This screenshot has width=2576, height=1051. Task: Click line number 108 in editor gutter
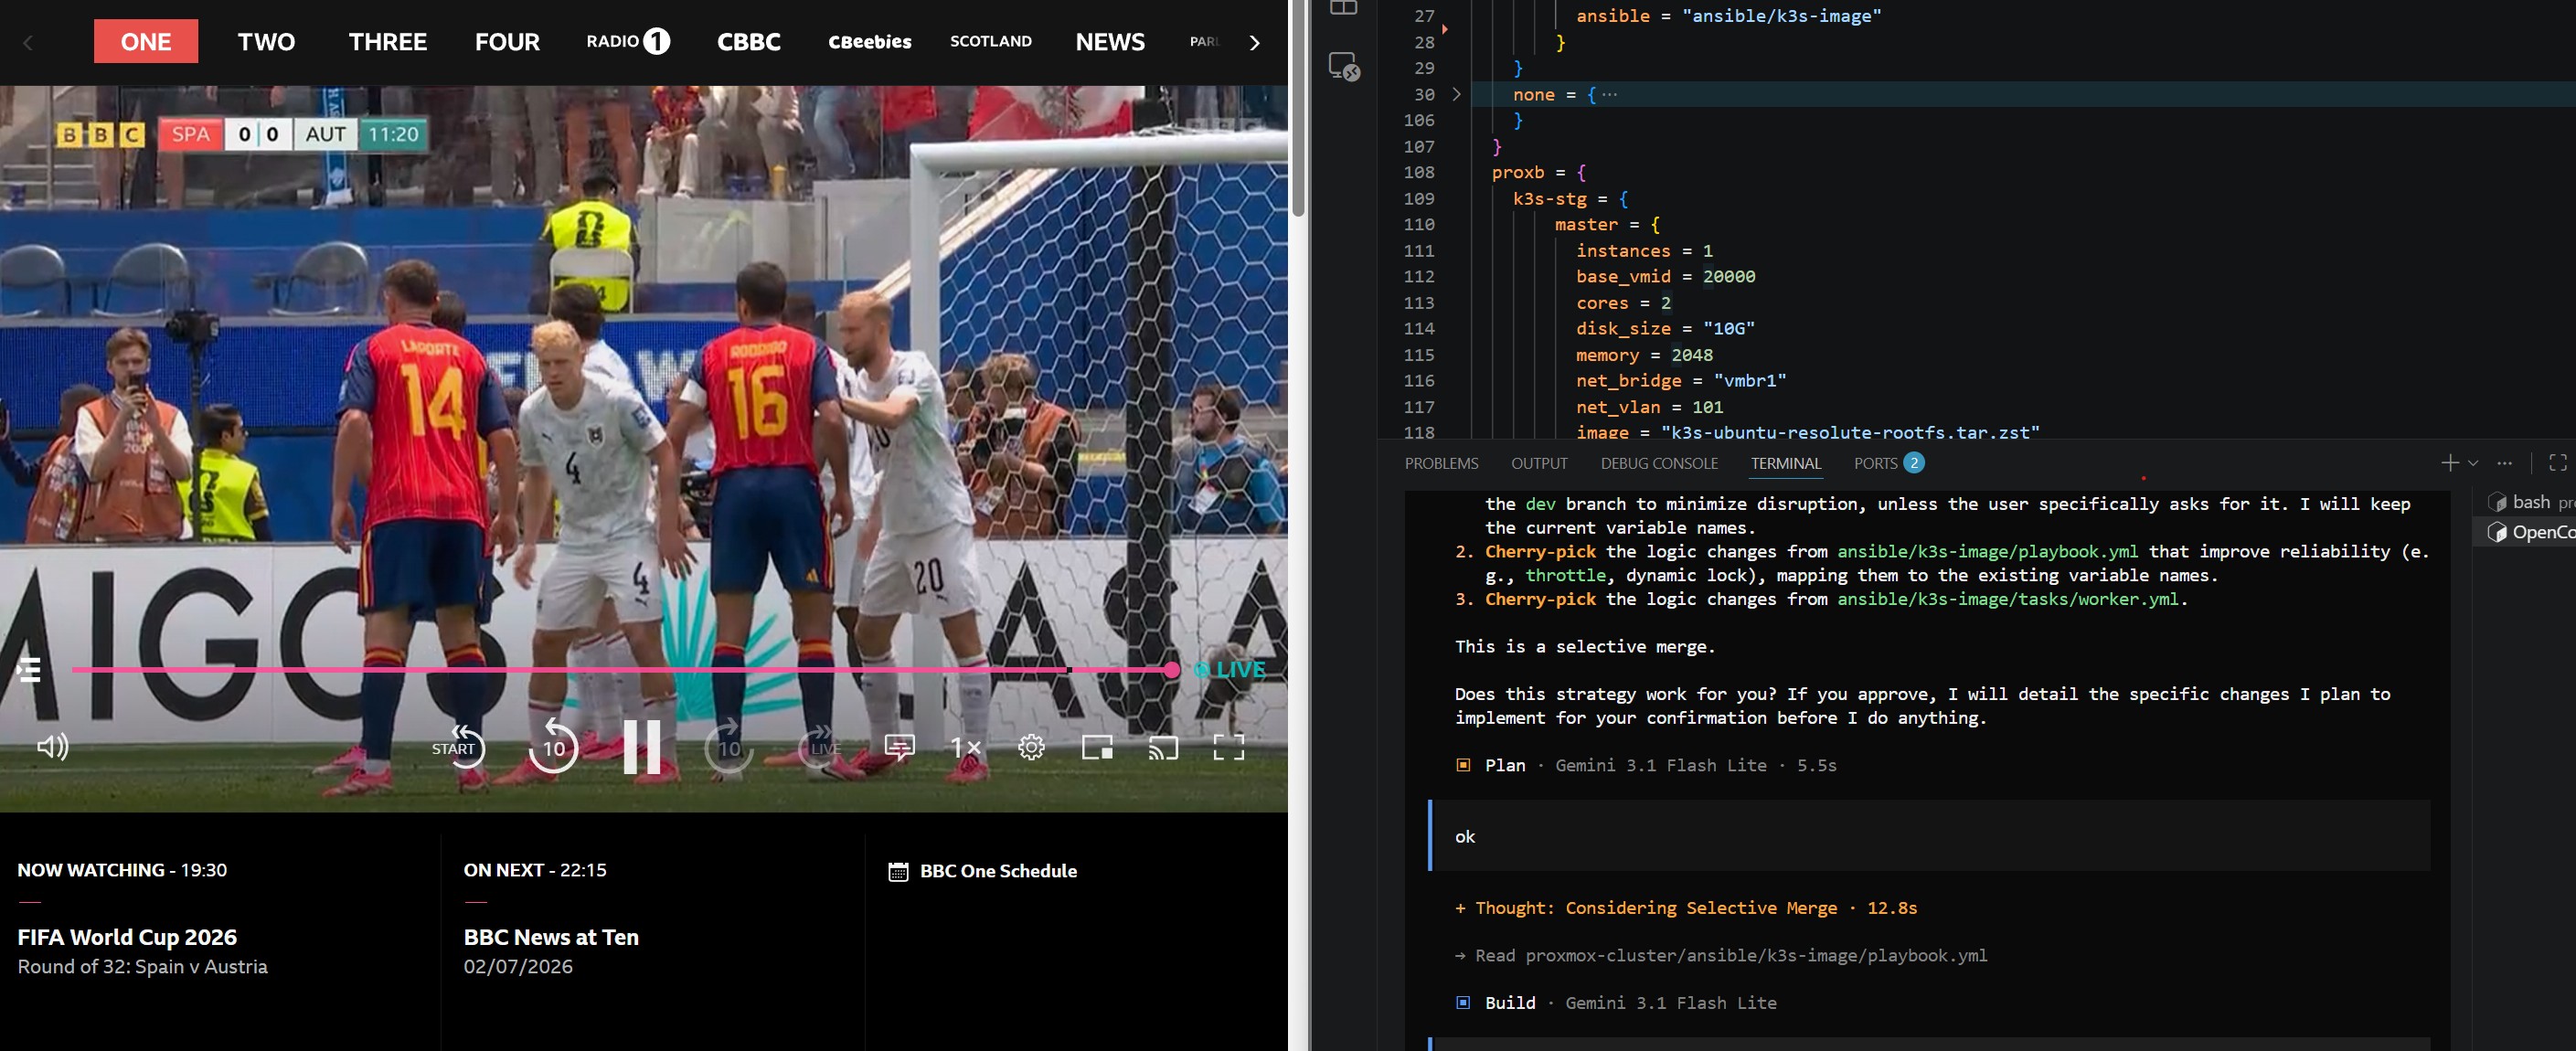click(1418, 172)
